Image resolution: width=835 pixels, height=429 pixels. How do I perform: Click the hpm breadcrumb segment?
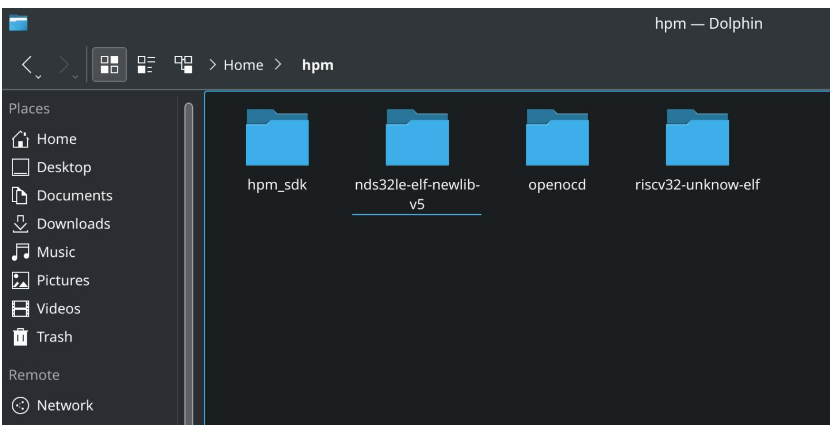[x=318, y=65]
